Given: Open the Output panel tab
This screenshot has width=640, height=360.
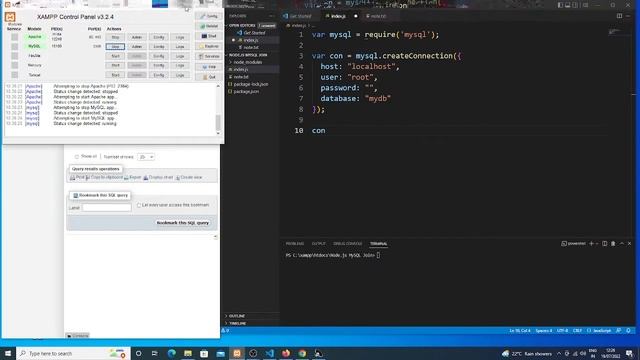Looking at the screenshot, I should tap(319, 244).
